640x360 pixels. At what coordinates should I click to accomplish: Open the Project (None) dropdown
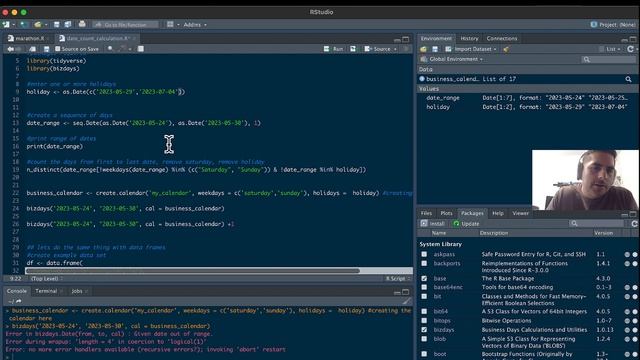(613, 24)
